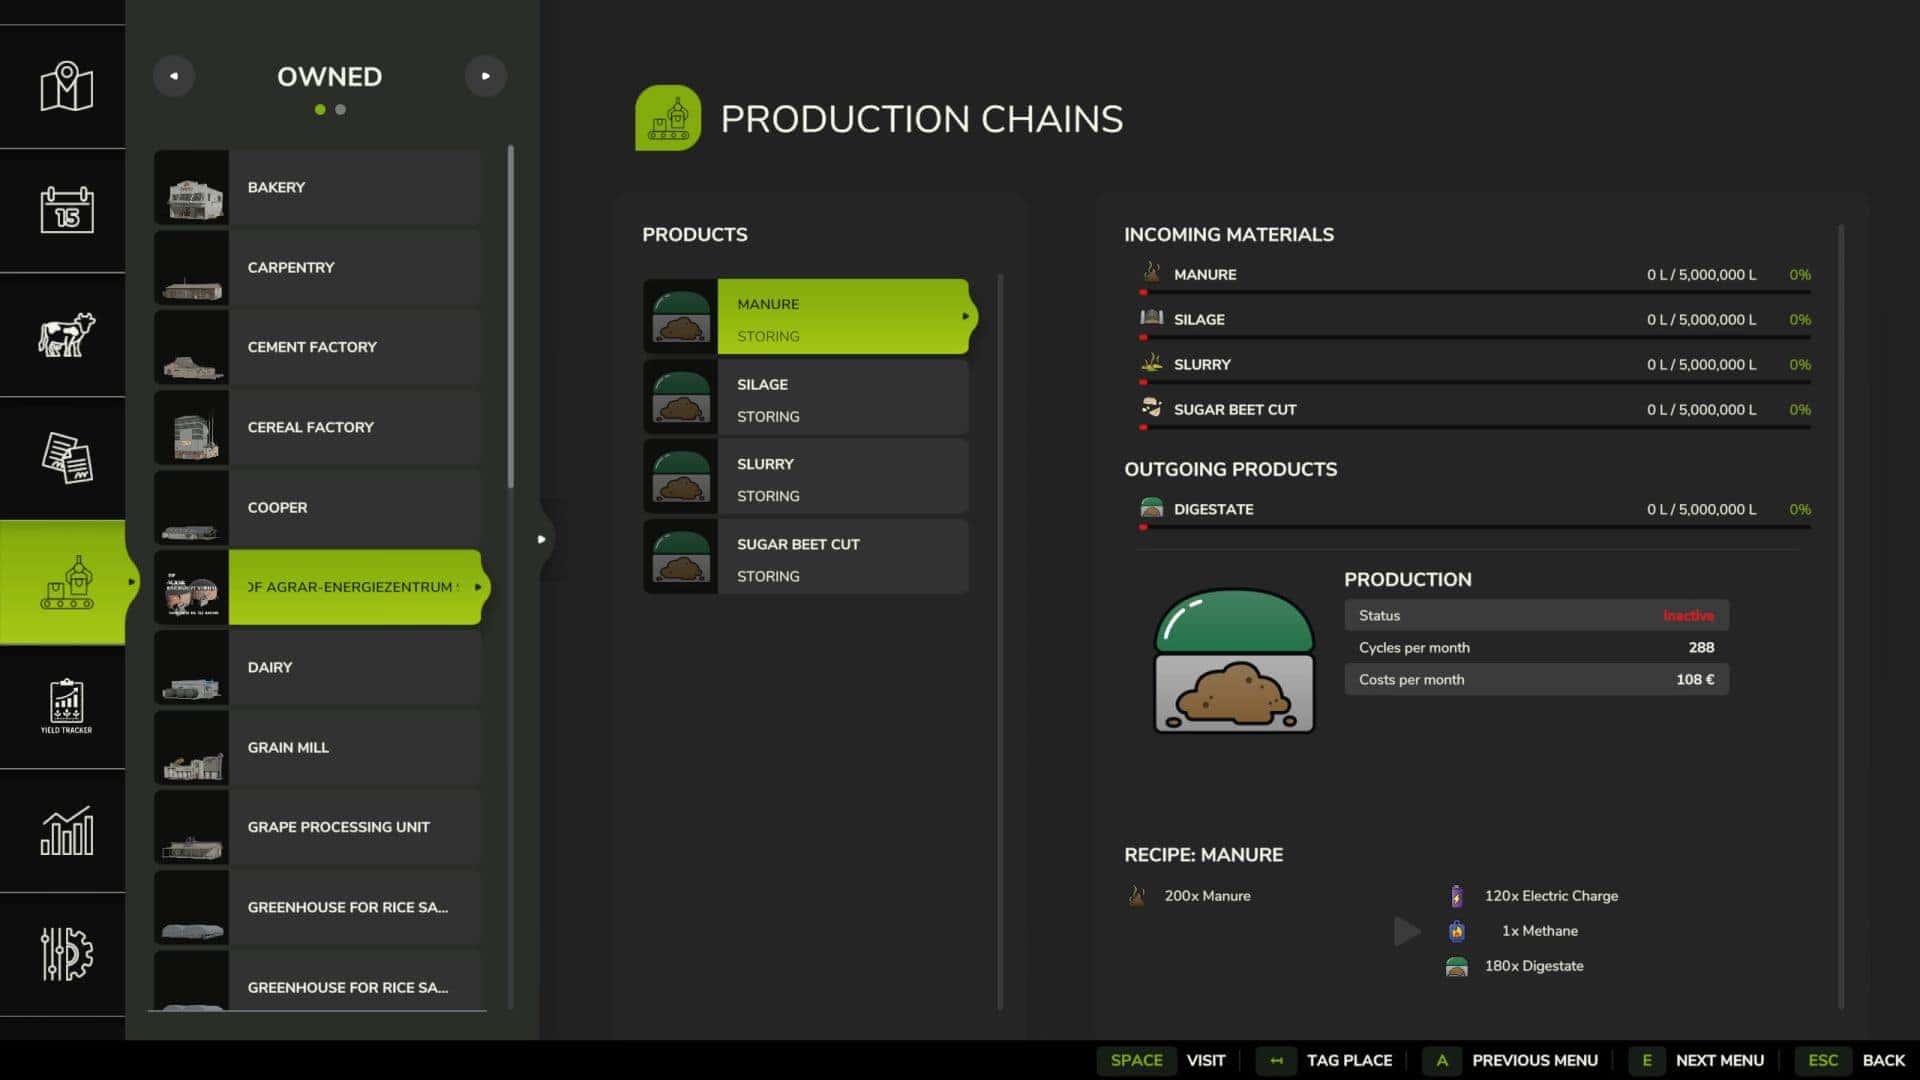Open the statistics bar chart sidebar icon
Image resolution: width=1920 pixels, height=1080 pixels.
coord(66,830)
